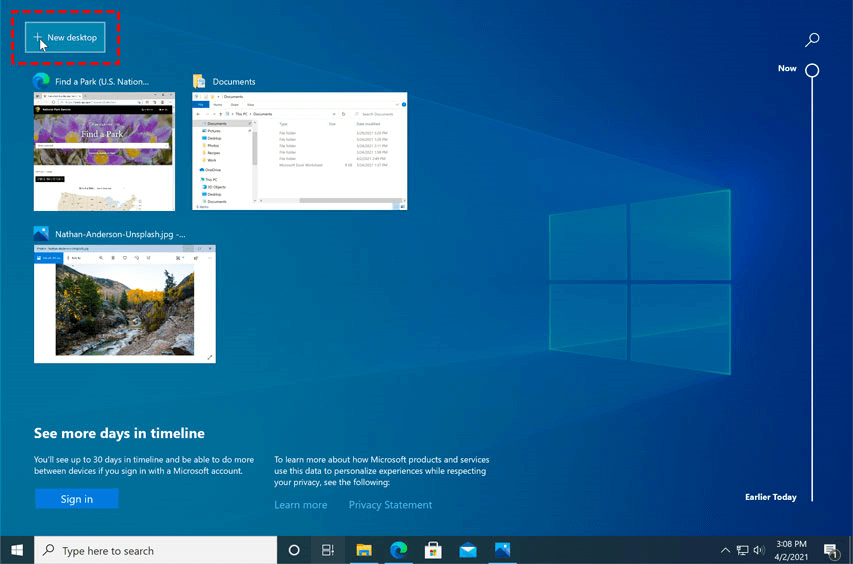This screenshot has width=853, height=564.
Task: Click the Windows Start button
Action: pos(17,550)
